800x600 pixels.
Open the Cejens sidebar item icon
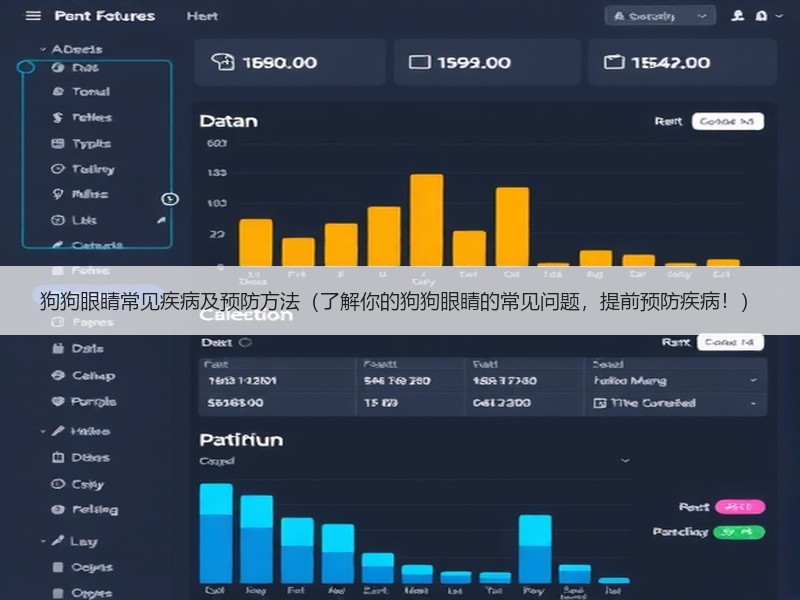pyautogui.click(x=58, y=567)
